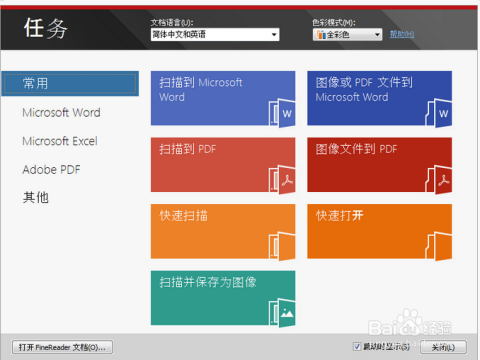Click the scanner page icon on 快速扫描 tile
This screenshot has width=480, height=360.
(282, 247)
